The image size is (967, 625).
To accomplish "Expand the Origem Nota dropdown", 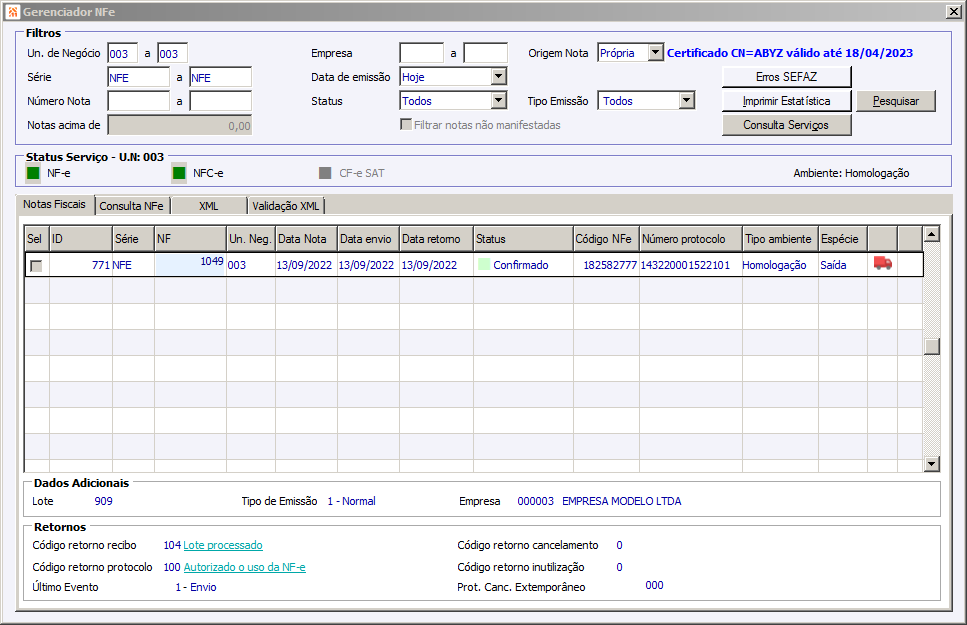I will pyautogui.click(x=655, y=53).
